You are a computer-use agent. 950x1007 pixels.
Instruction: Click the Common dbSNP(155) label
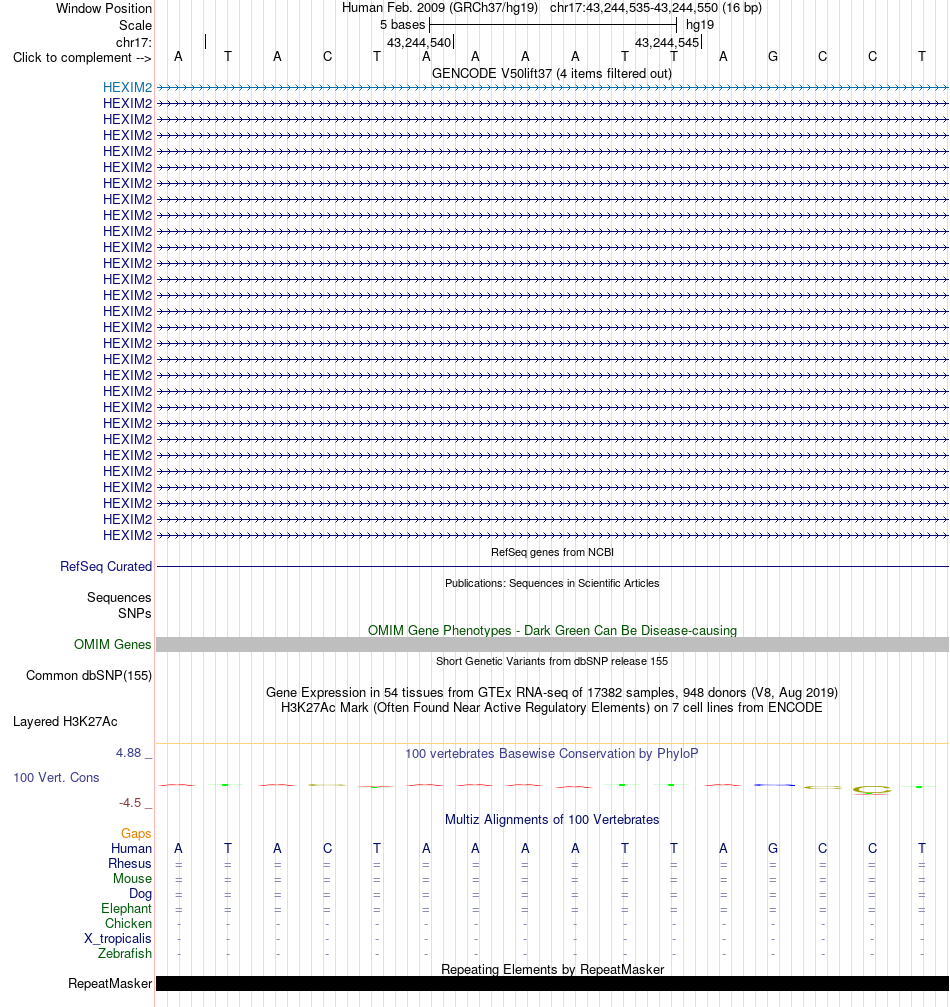click(89, 676)
